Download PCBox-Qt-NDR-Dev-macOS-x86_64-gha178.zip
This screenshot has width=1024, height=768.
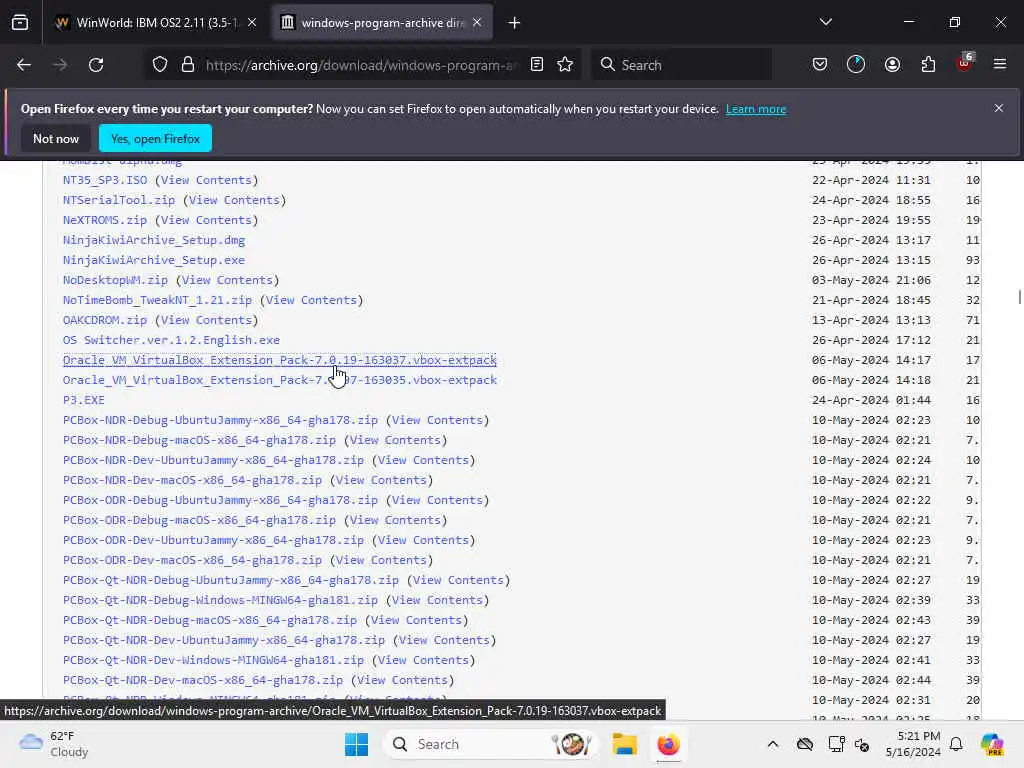202,680
